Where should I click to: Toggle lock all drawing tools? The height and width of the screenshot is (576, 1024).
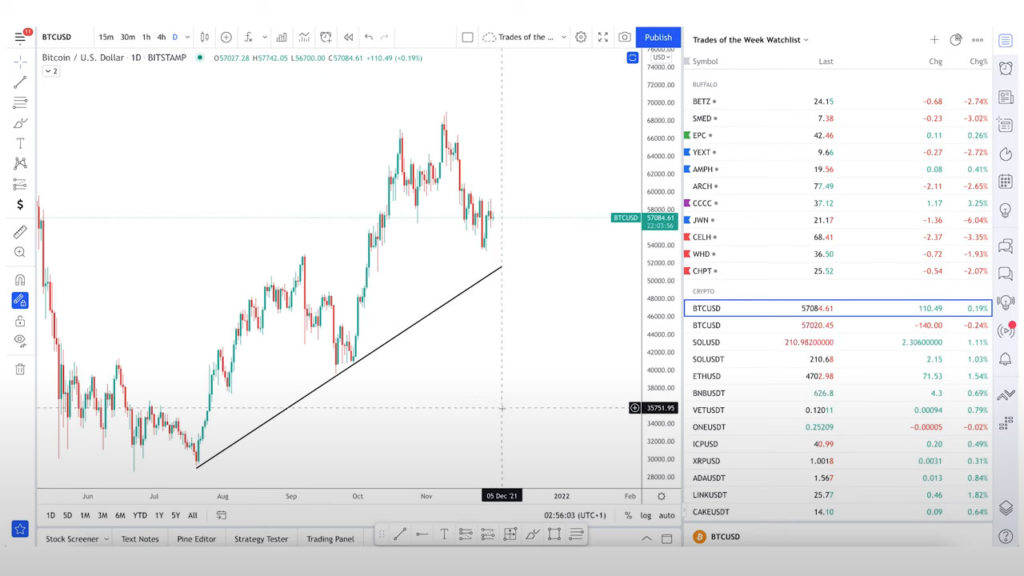click(20, 321)
